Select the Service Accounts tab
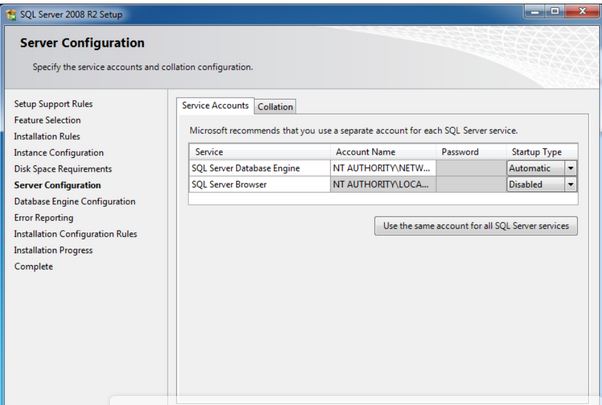This screenshot has width=602, height=405. point(215,106)
